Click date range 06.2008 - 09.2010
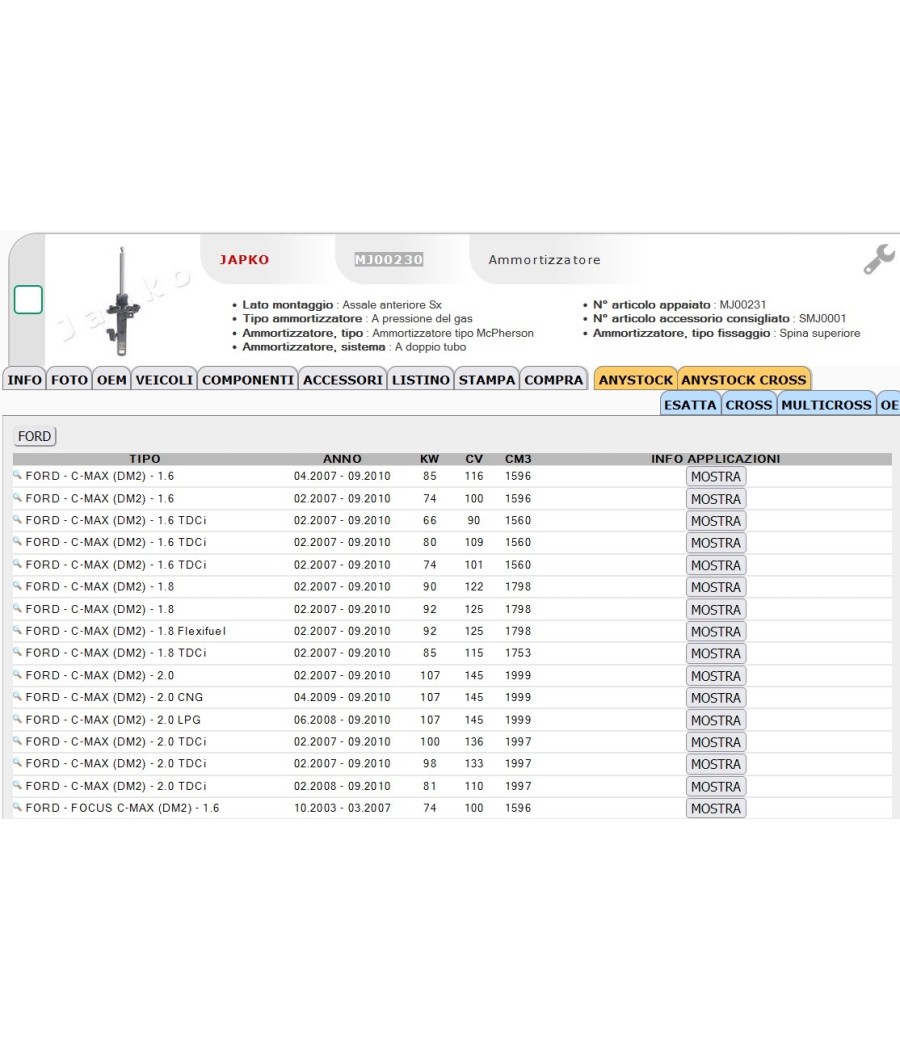This screenshot has width=900, height=1050. (x=342, y=720)
